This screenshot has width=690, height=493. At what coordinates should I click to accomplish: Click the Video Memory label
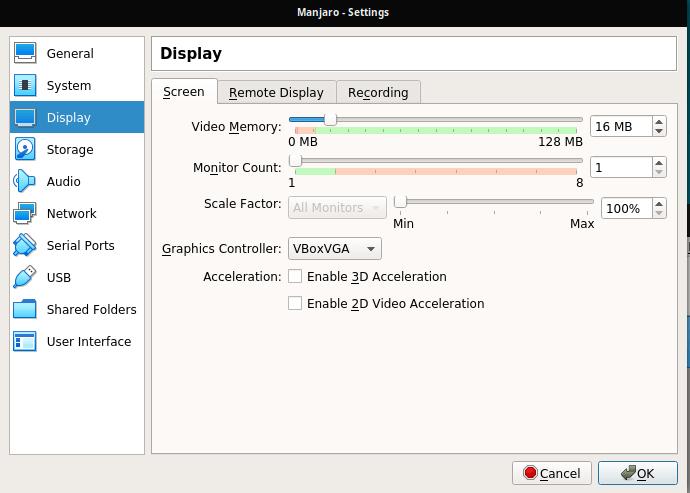point(236,127)
